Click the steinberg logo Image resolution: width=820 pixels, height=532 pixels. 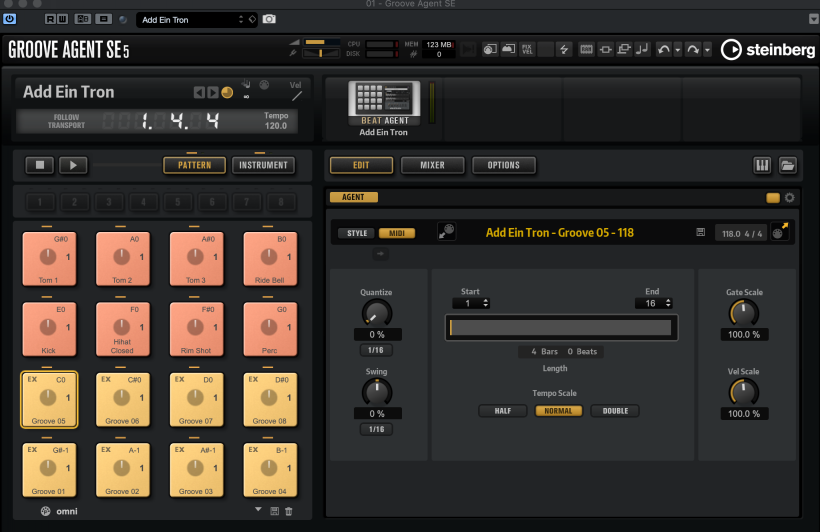768,50
